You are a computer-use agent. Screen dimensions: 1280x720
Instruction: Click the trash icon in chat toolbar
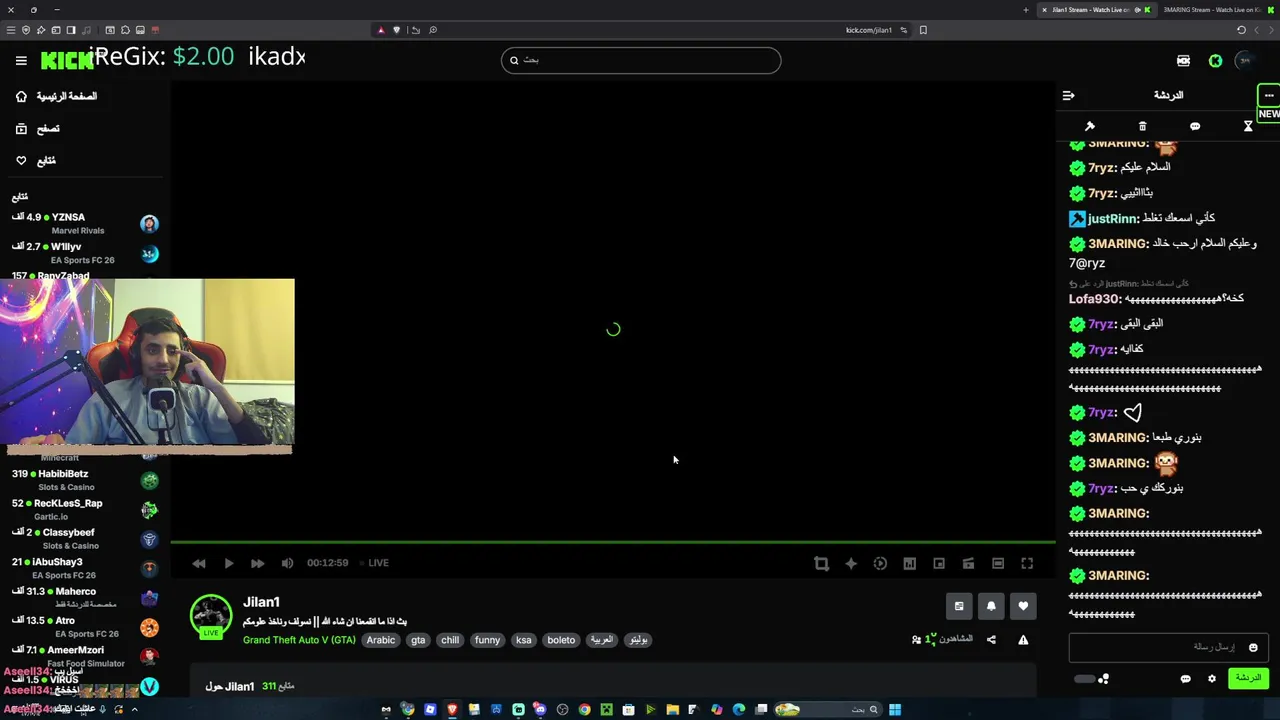(x=1142, y=127)
